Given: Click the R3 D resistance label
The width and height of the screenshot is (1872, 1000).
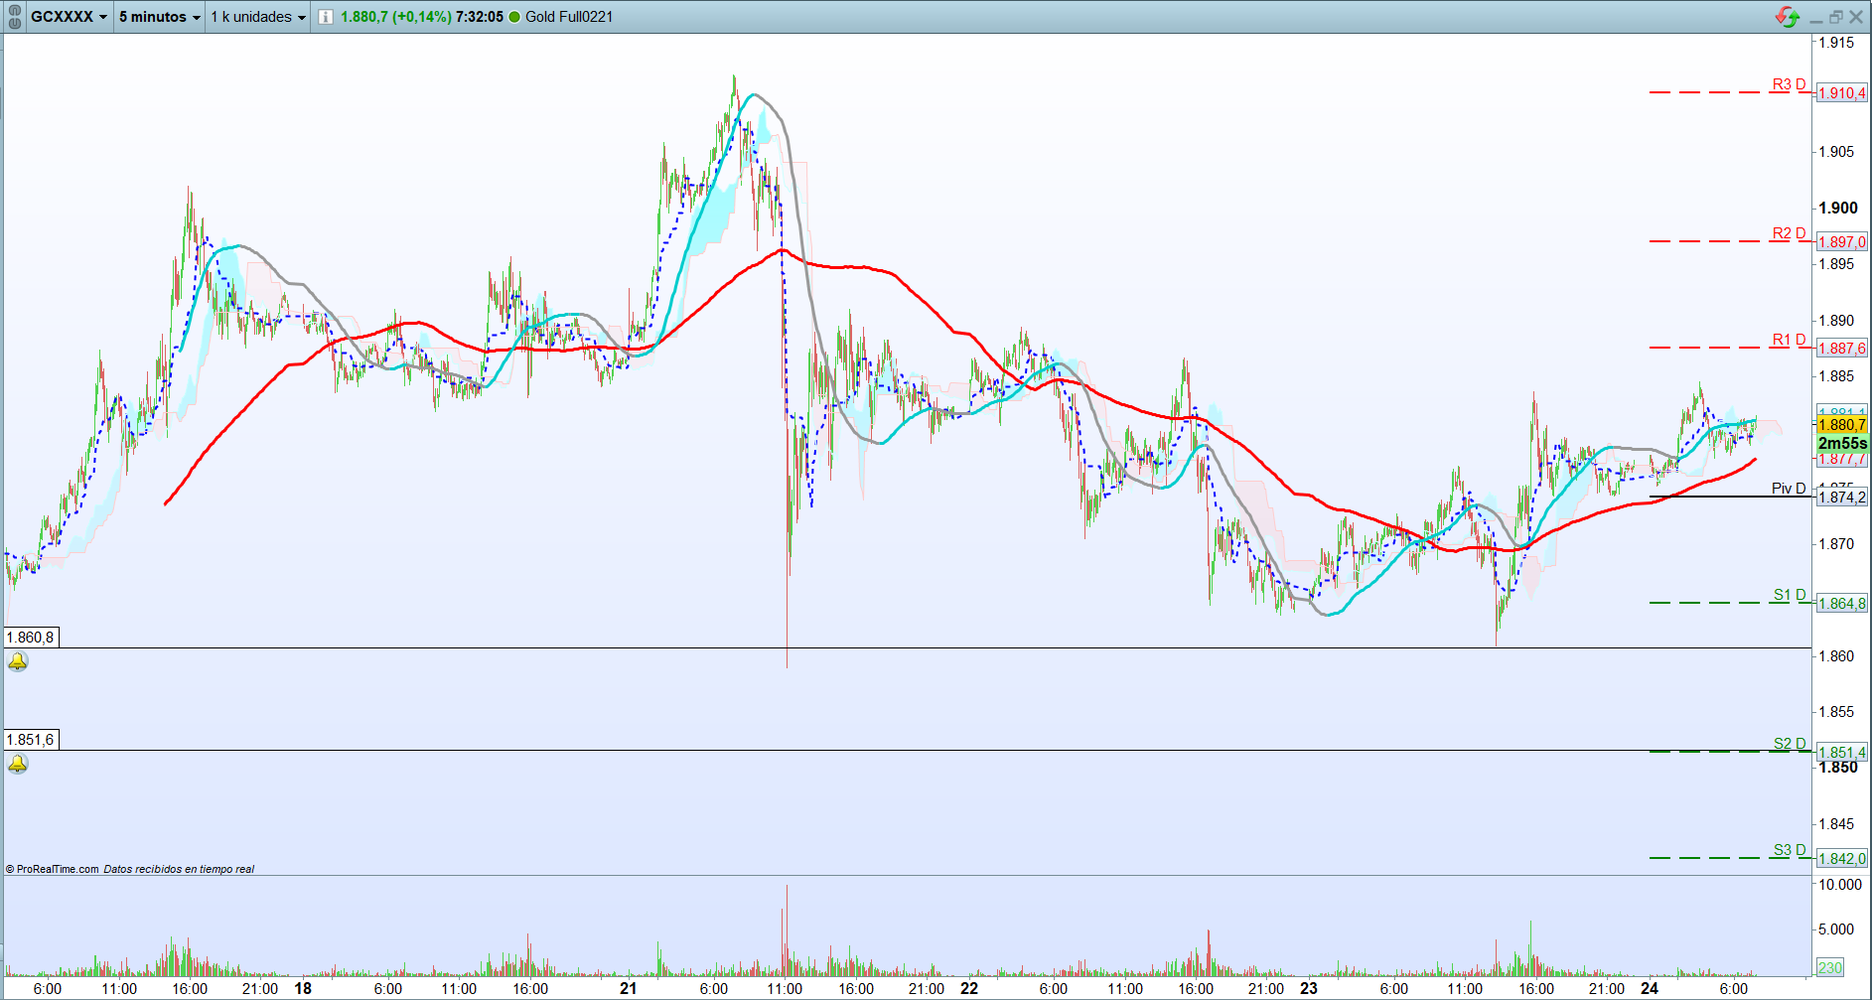Looking at the screenshot, I should point(1789,84).
